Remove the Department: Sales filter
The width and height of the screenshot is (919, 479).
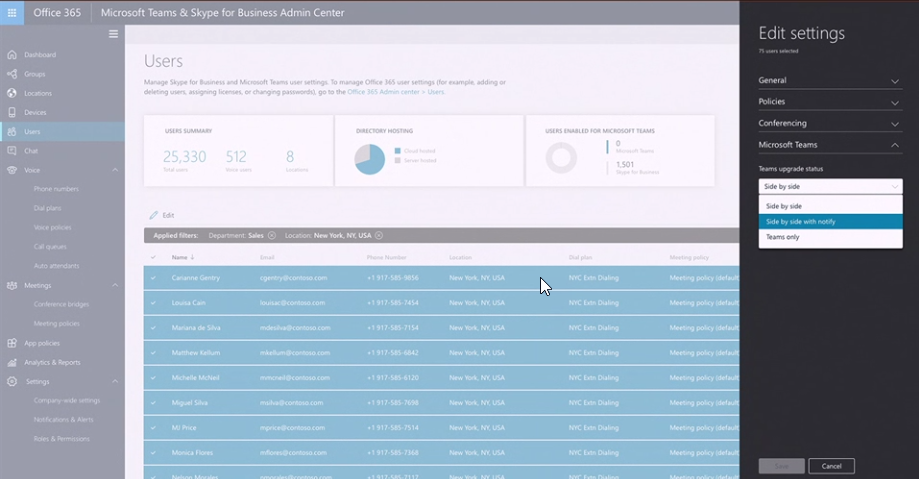point(272,236)
